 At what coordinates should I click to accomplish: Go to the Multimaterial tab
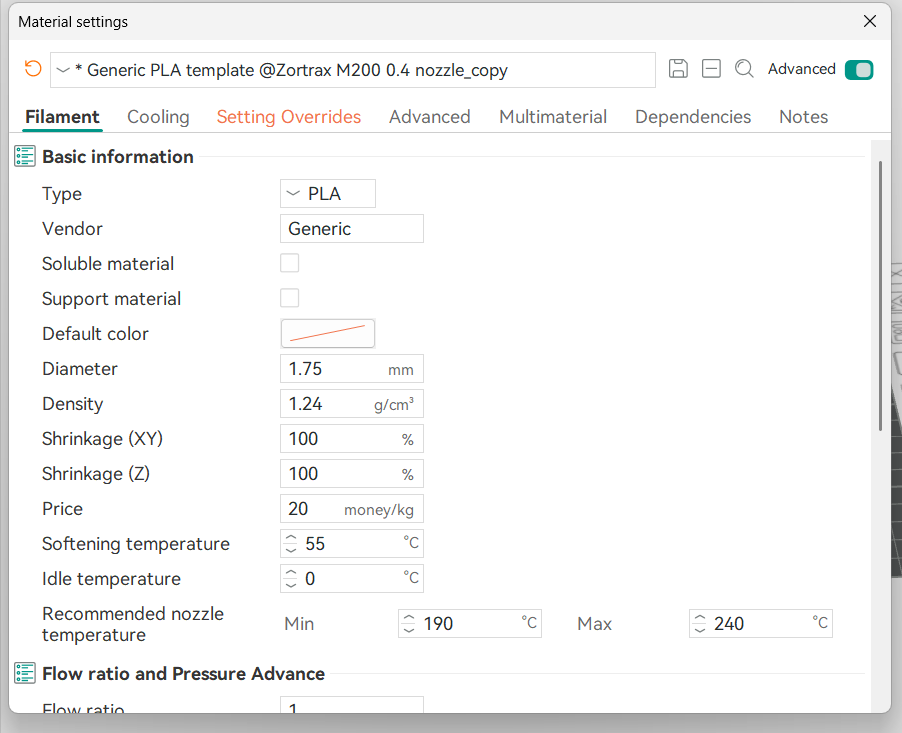pos(552,117)
